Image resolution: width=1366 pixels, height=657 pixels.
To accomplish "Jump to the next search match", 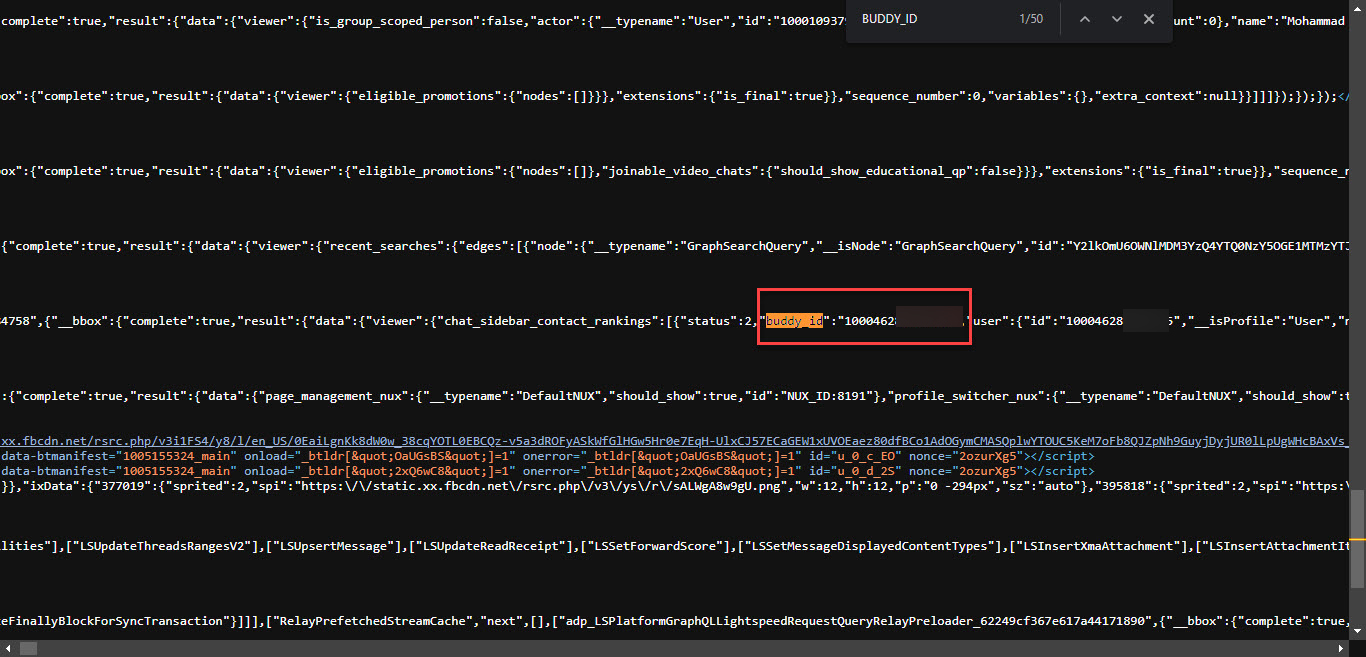I will click(x=1116, y=20).
